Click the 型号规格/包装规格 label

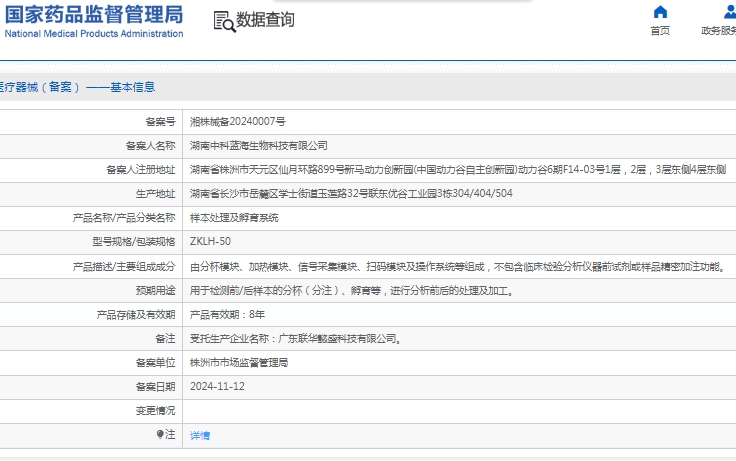(134, 241)
